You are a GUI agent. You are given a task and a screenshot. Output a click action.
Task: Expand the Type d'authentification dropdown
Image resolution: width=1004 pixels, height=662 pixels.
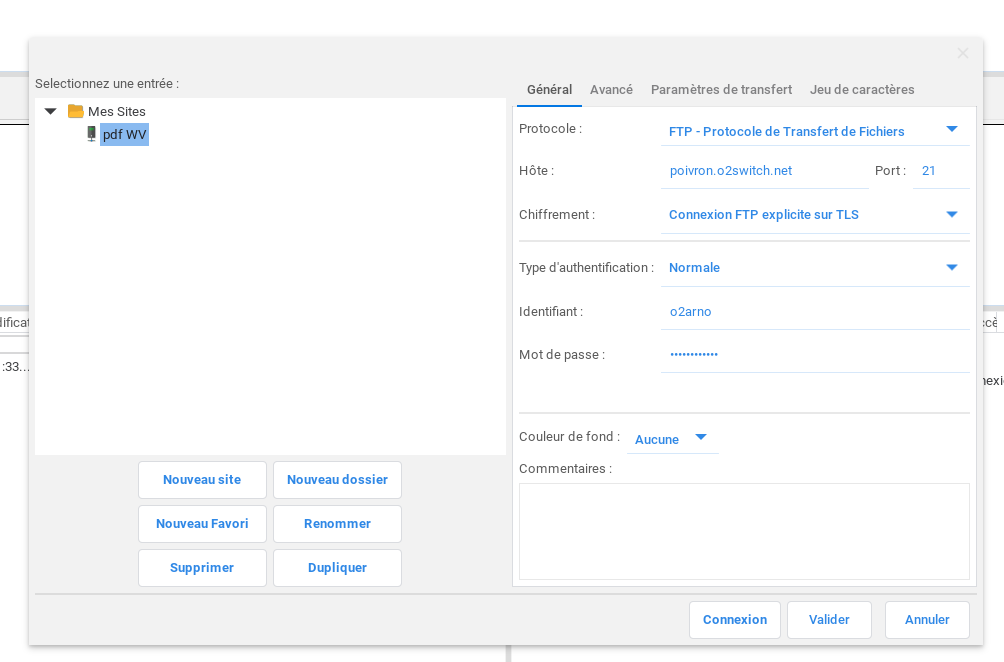[x=951, y=267]
